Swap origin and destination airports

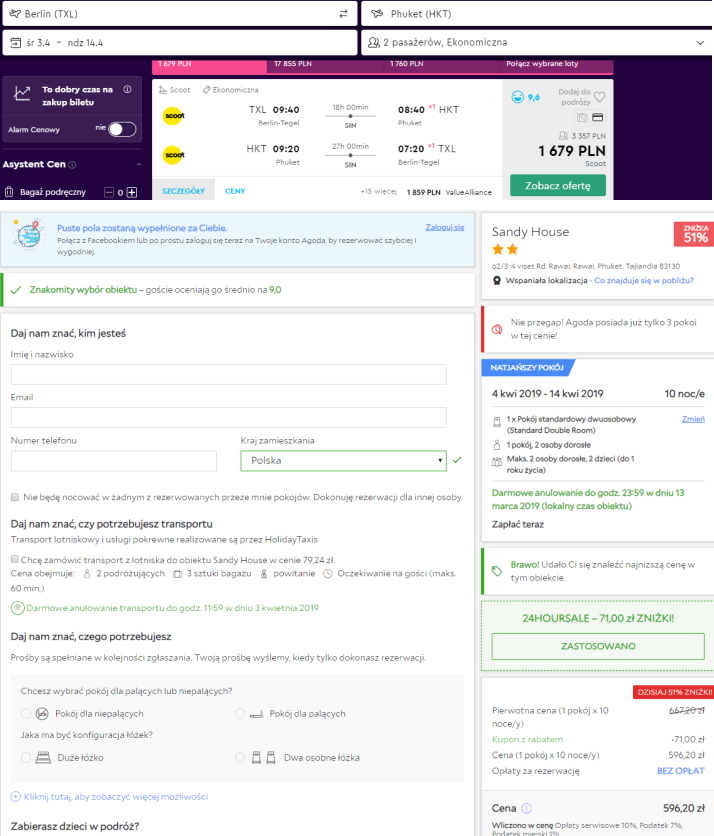343,14
